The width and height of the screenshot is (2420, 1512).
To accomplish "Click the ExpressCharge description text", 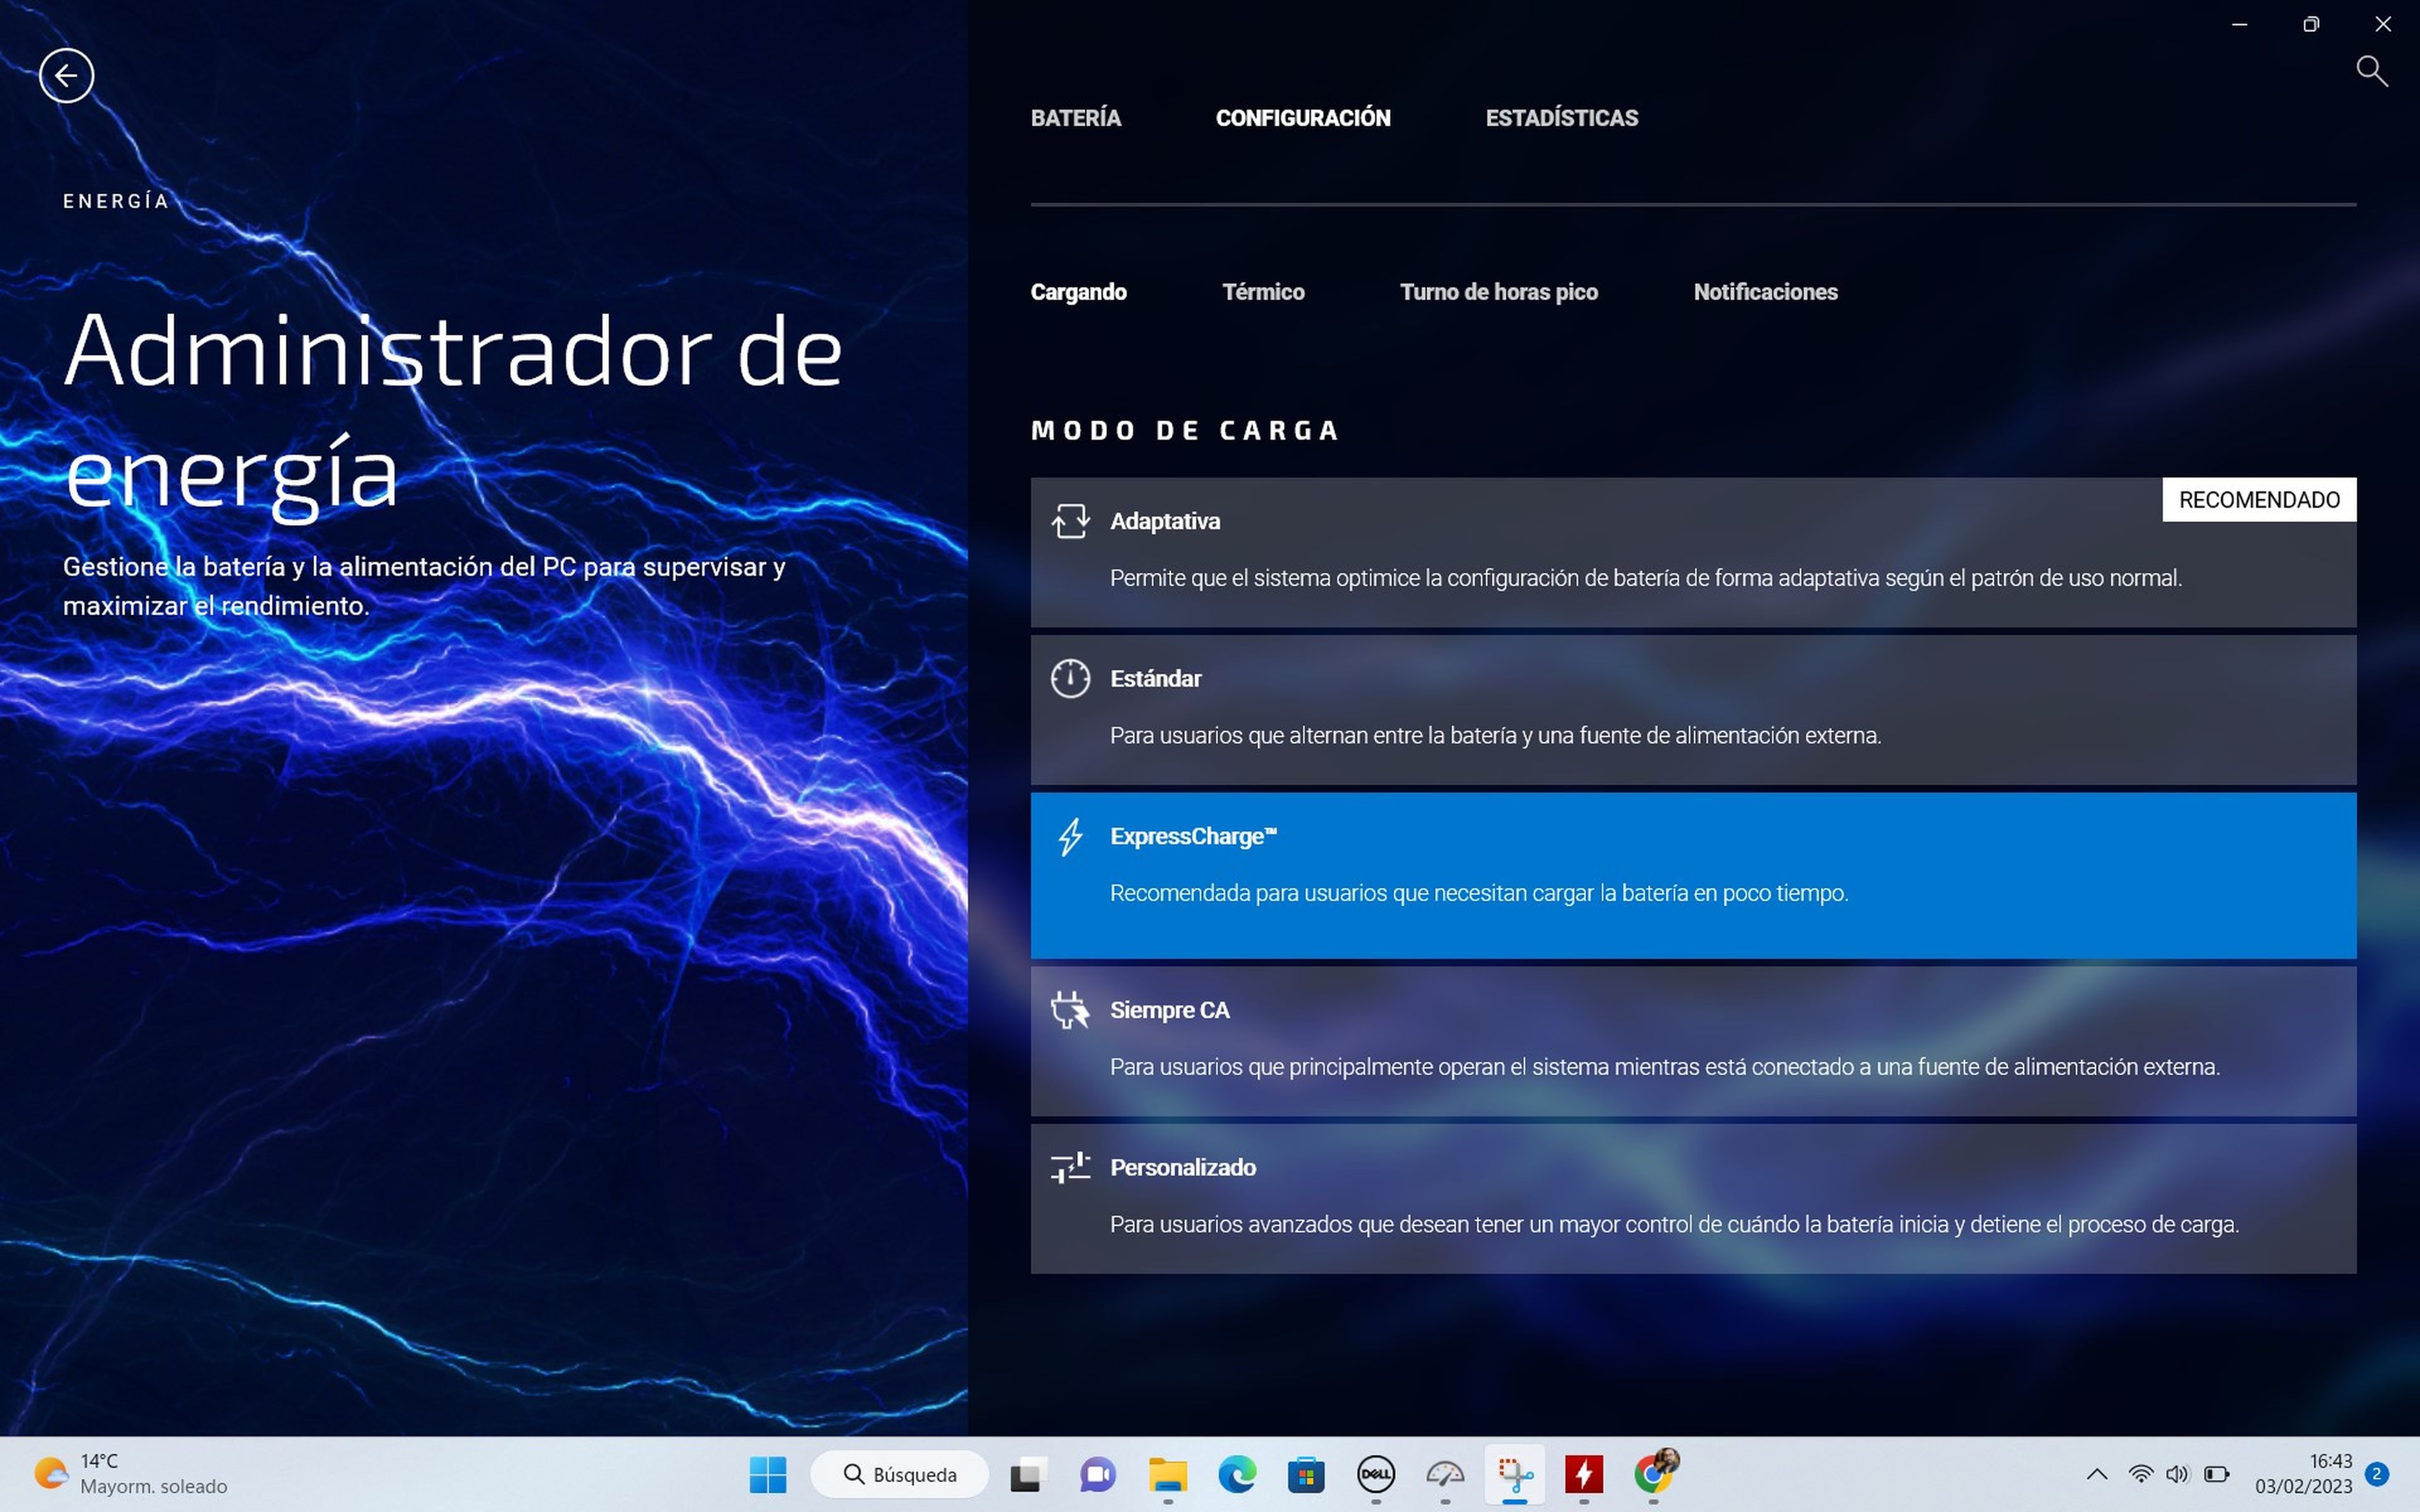I will [x=1478, y=893].
